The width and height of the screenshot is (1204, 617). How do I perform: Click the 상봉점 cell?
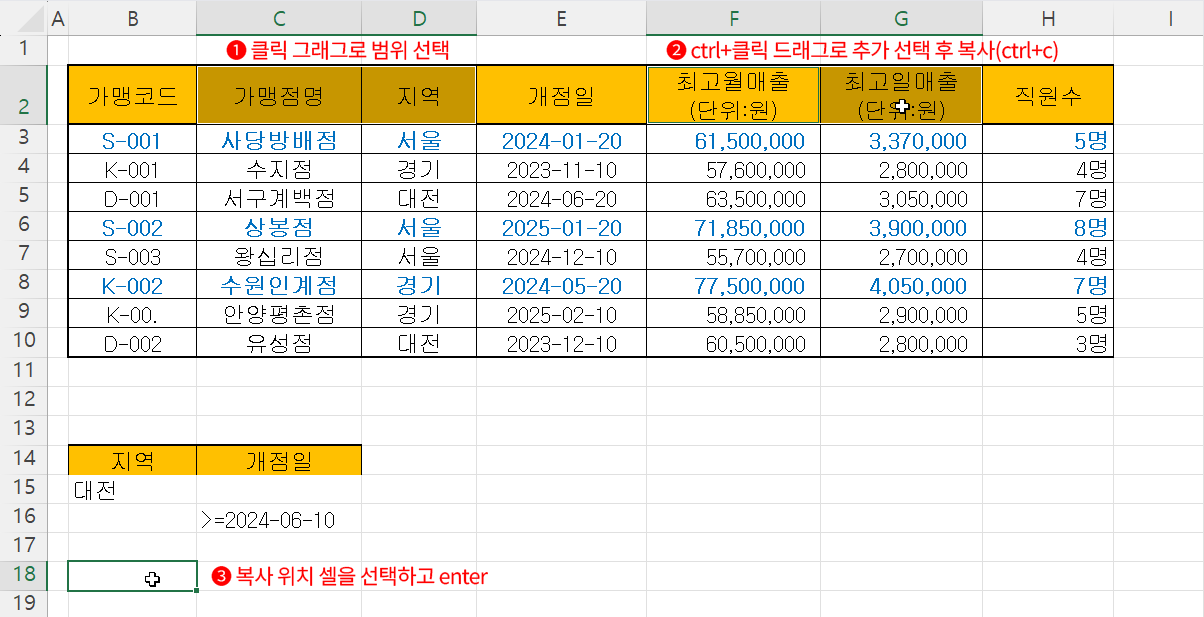(279, 227)
